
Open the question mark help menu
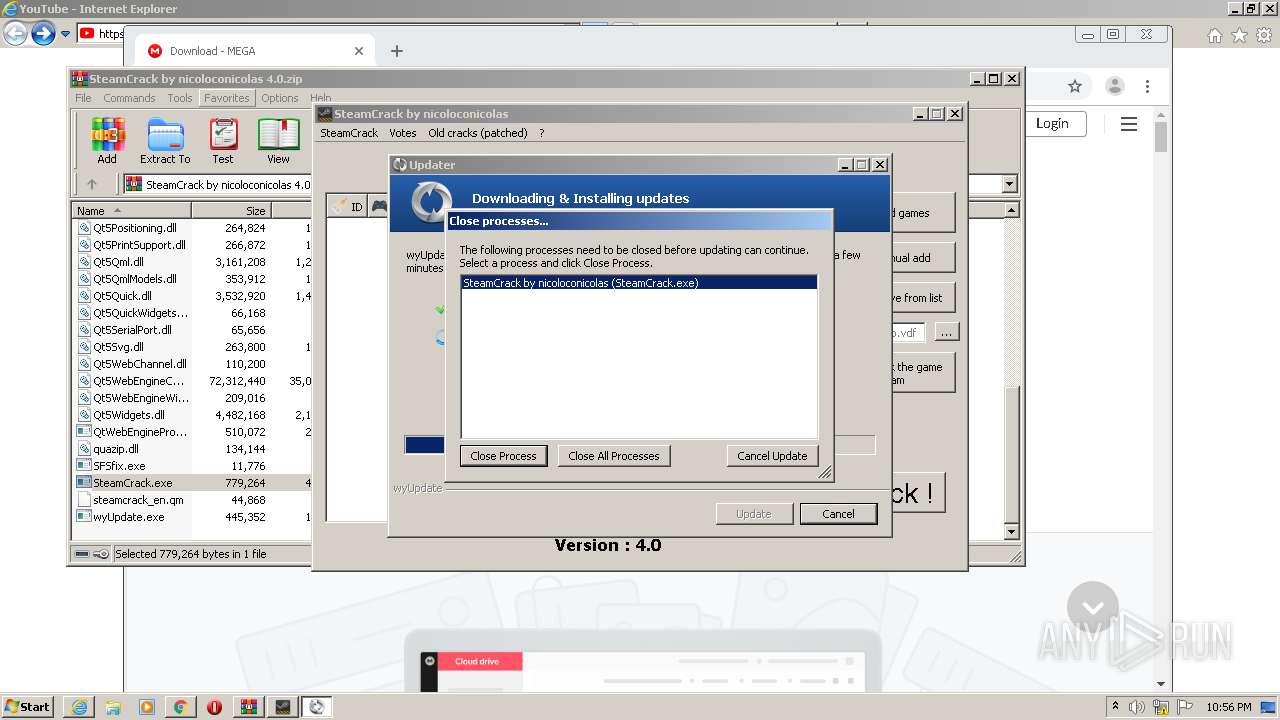point(542,133)
